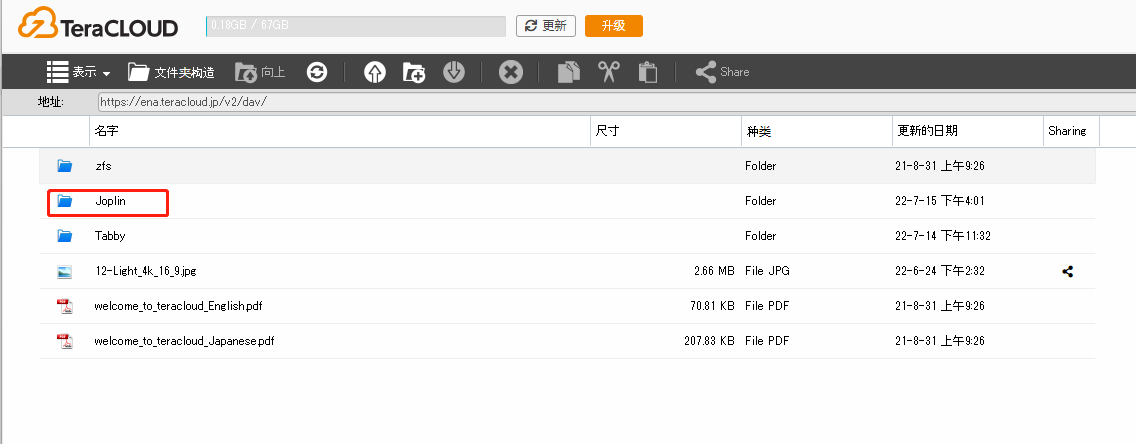Click the upload file icon

pos(375,72)
